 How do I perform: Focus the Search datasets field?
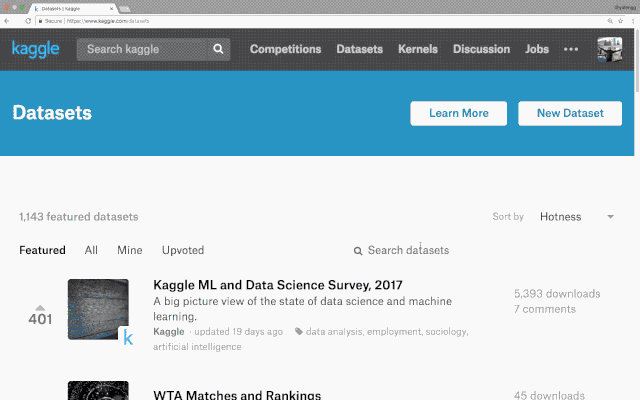(408, 250)
